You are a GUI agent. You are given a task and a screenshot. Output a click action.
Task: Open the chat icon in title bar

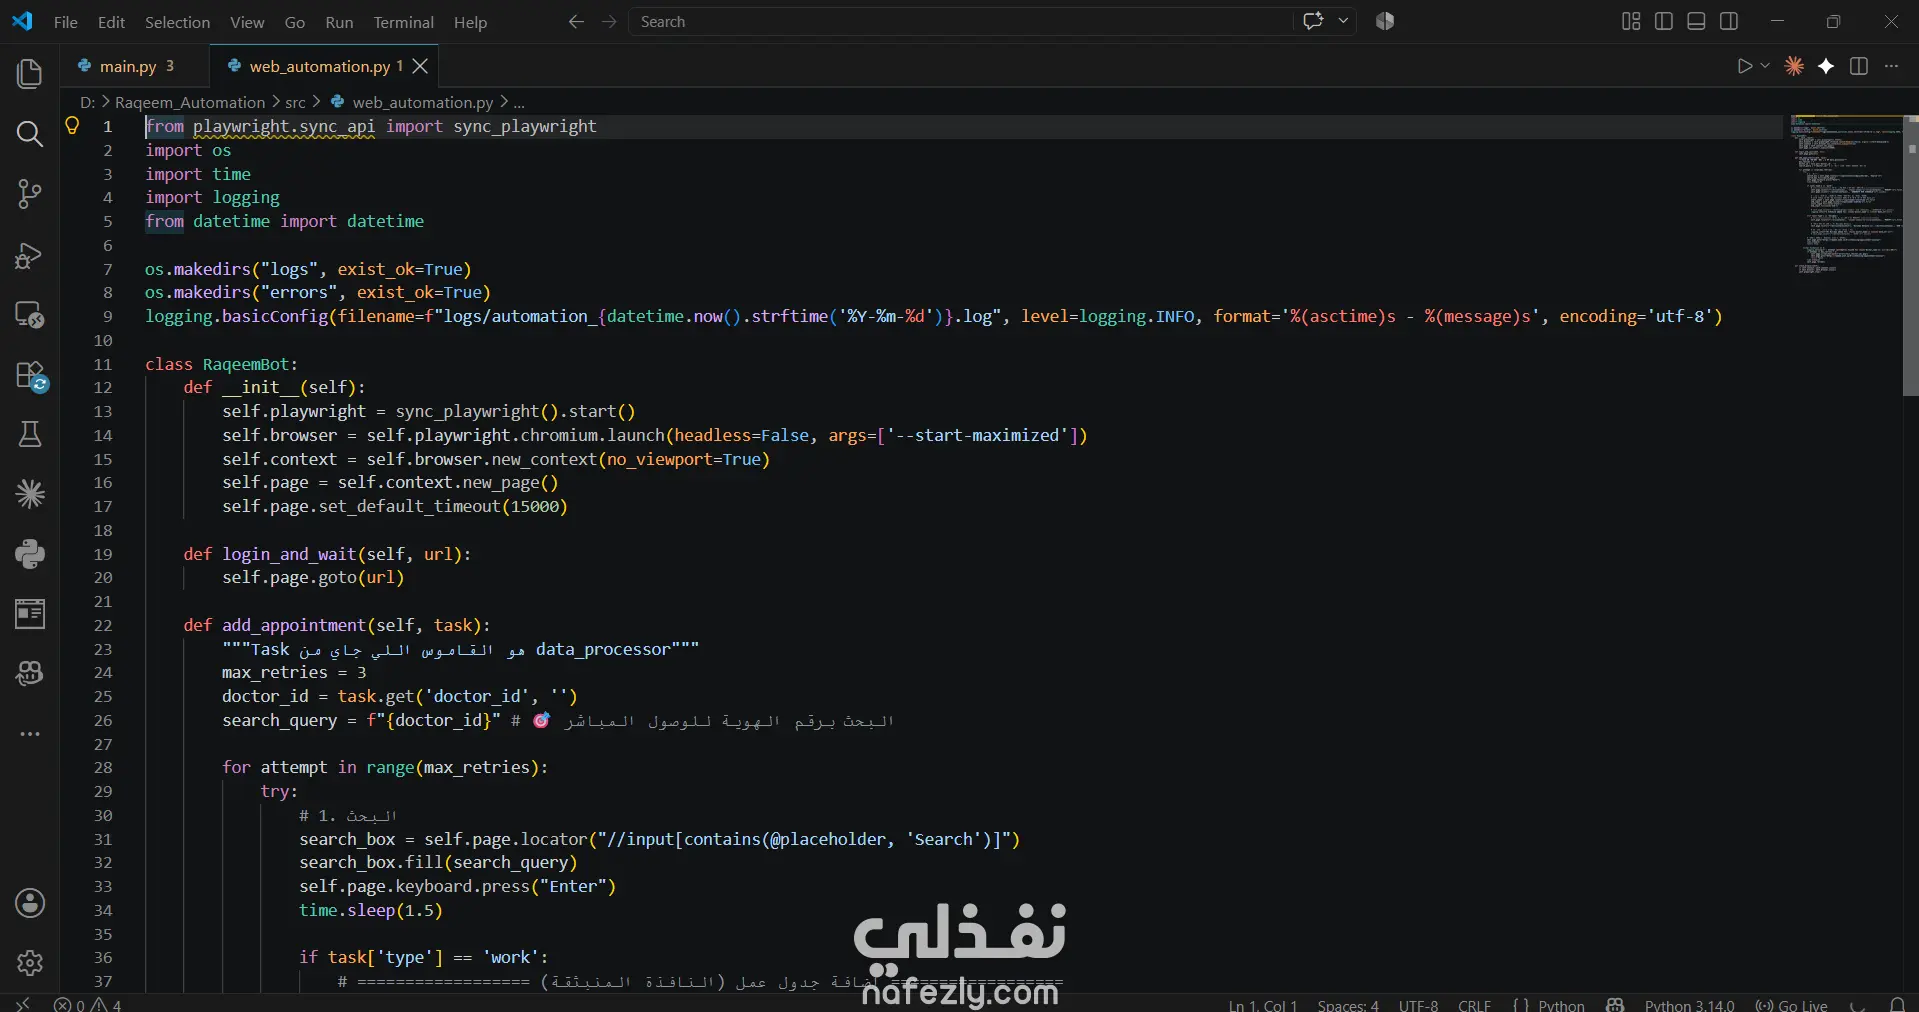click(1313, 21)
